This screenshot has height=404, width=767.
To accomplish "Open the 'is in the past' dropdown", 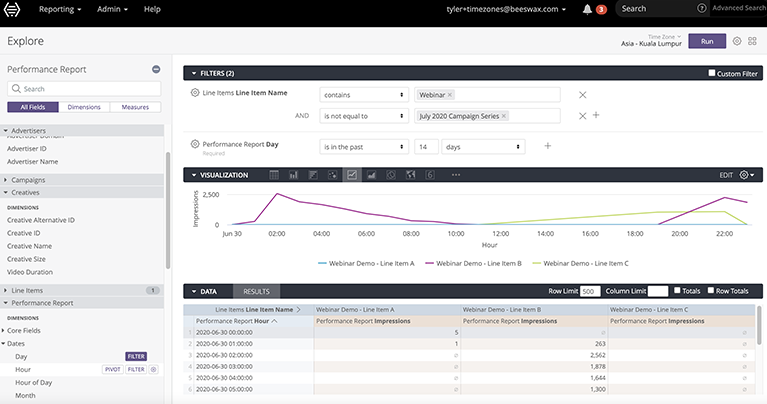I will (364, 146).
